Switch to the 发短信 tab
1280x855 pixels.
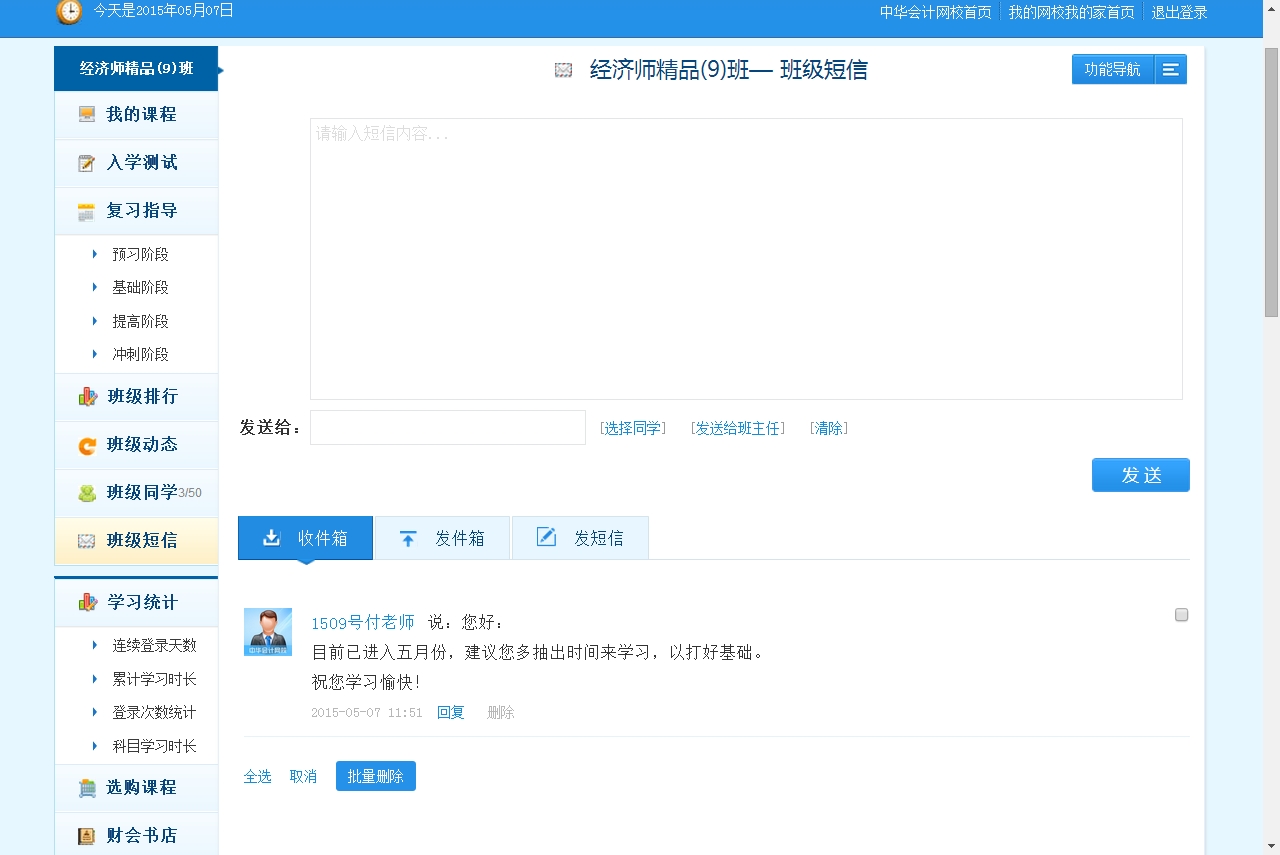(580, 538)
